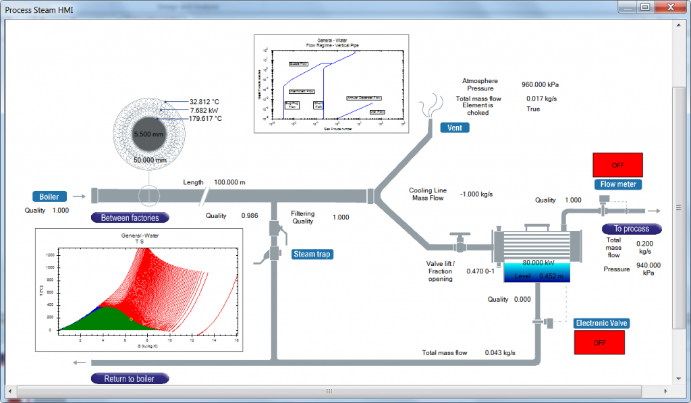Click the vent steam plume icon

tap(431, 105)
